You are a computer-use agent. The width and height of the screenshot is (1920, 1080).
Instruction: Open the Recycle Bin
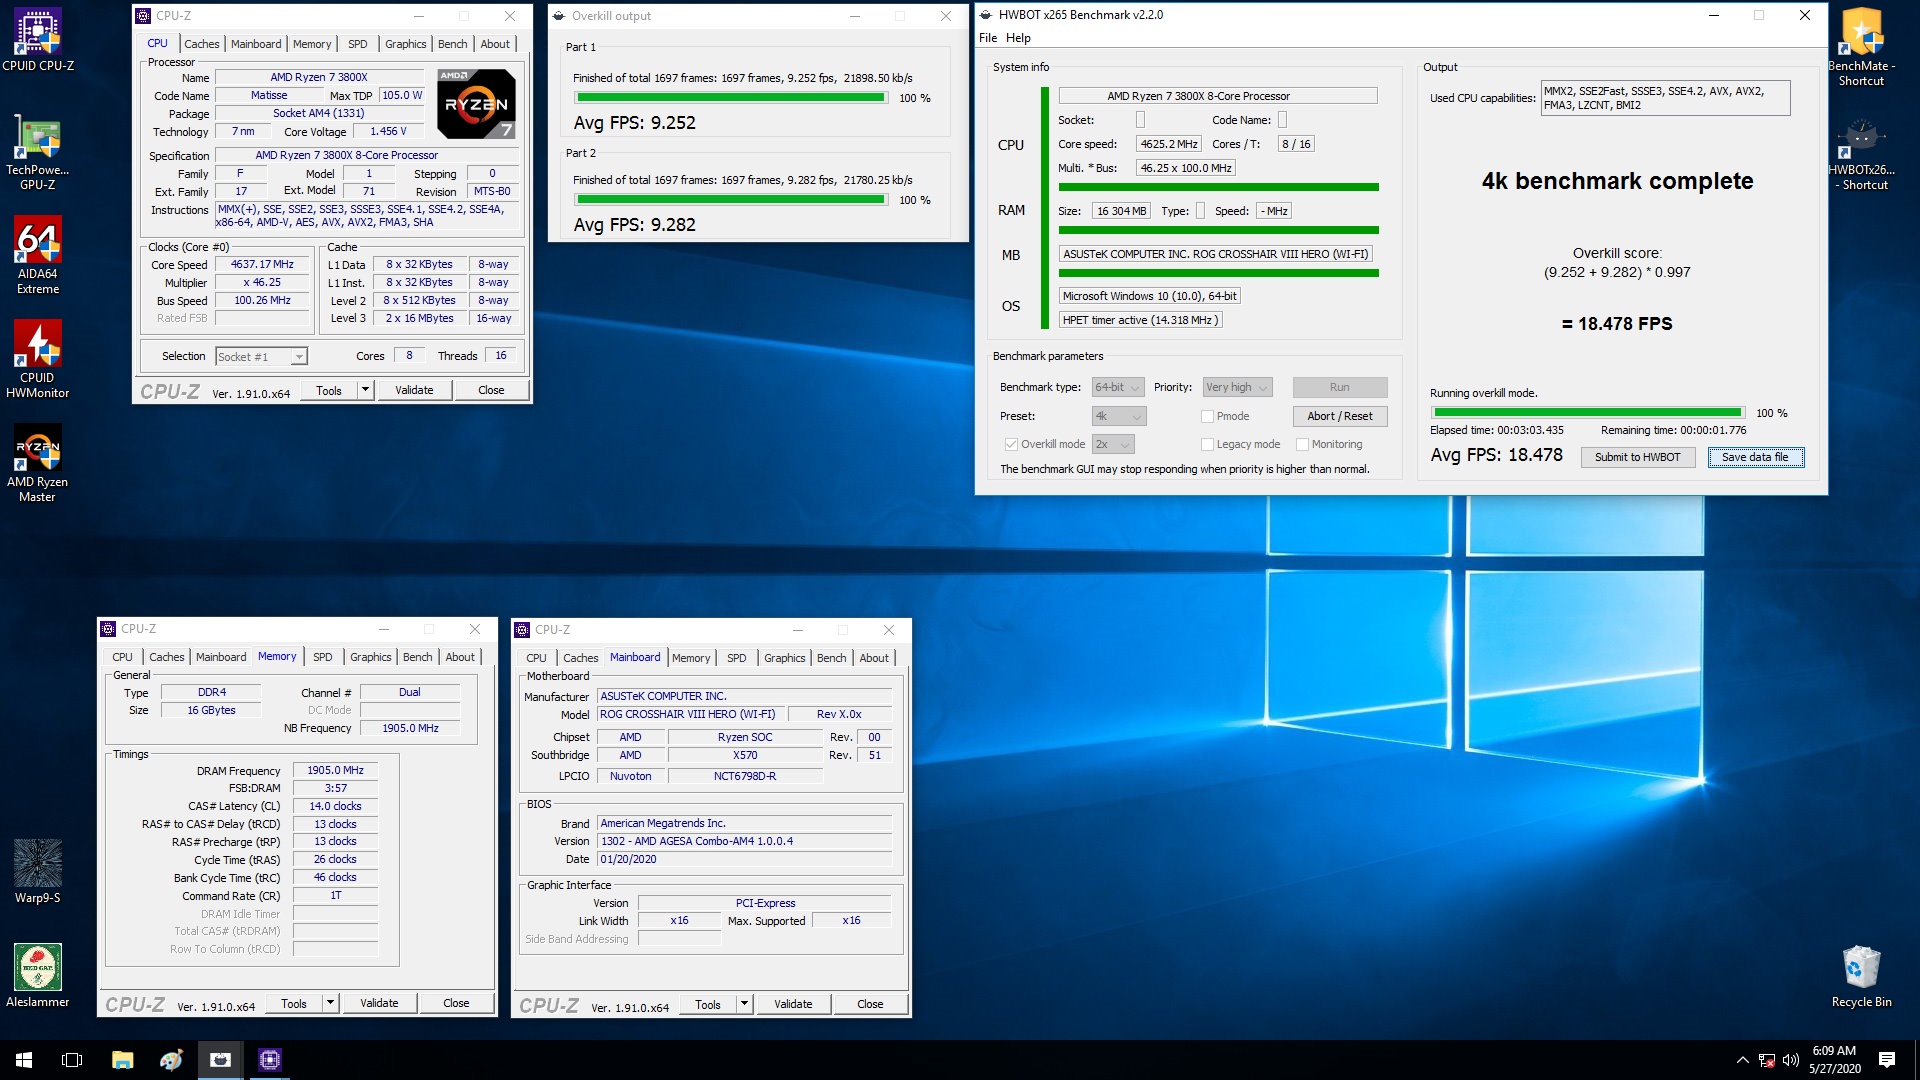click(1861, 975)
